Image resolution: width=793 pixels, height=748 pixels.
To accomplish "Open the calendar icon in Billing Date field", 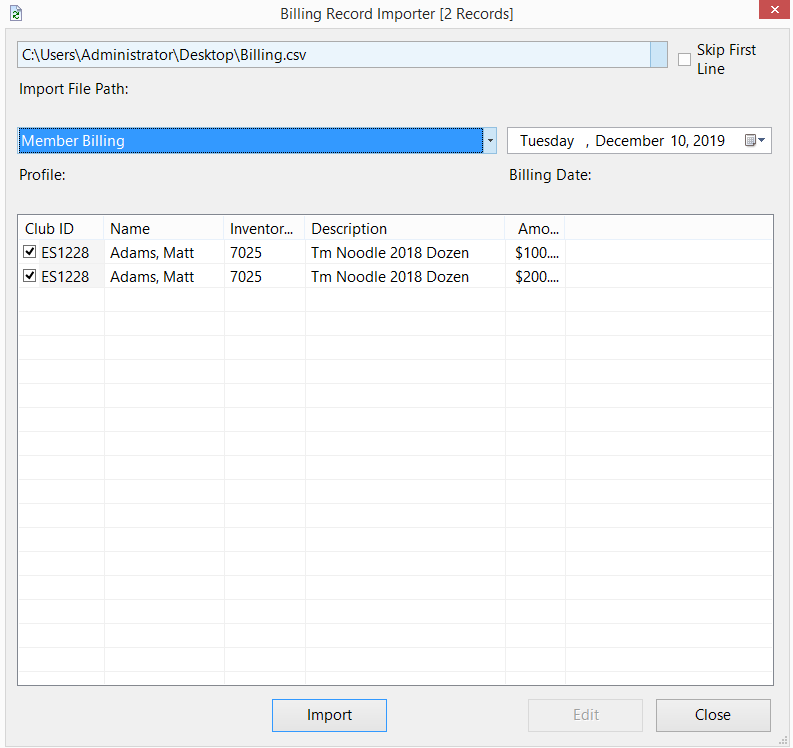I will (x=755, y=141).
